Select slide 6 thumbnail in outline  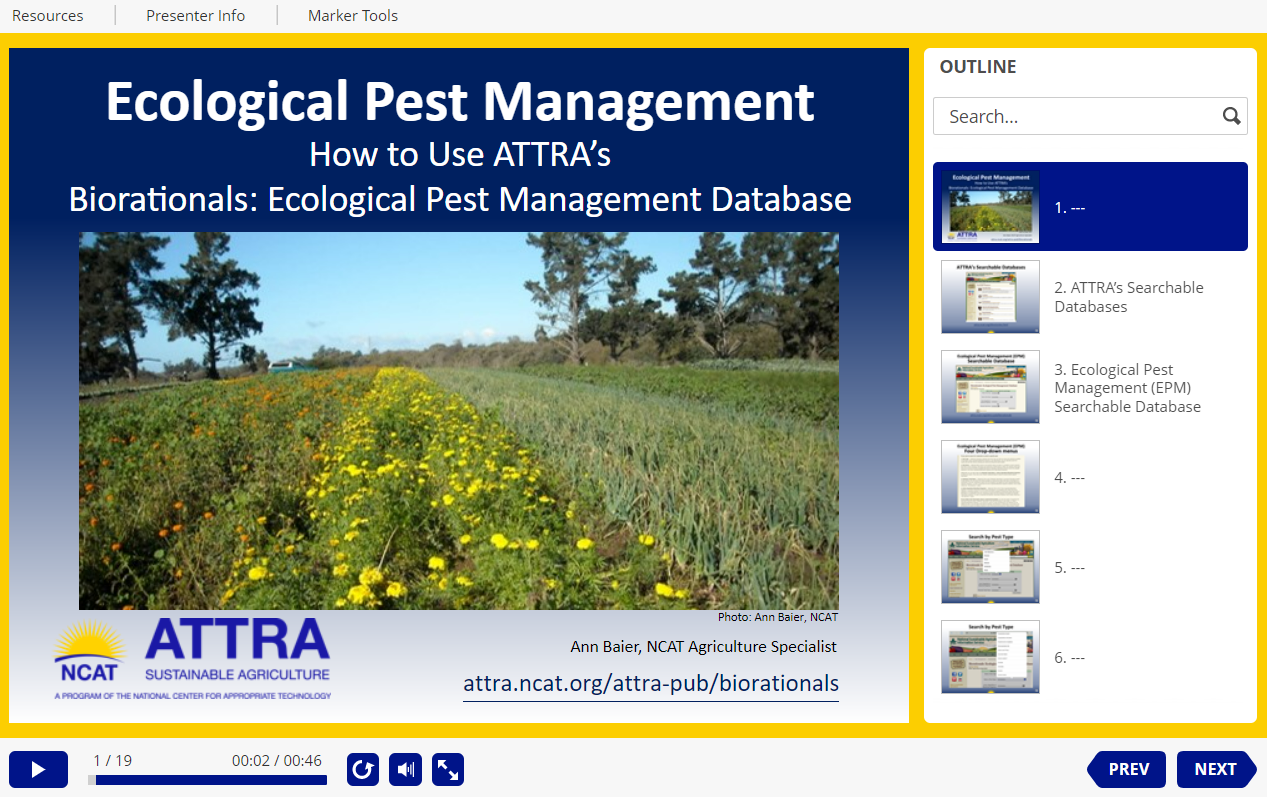point(990,657)
